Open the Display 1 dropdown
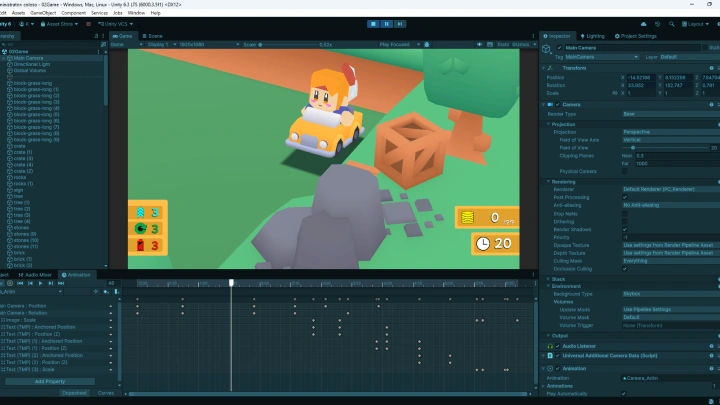720x405 pixels. pos(162,45)
